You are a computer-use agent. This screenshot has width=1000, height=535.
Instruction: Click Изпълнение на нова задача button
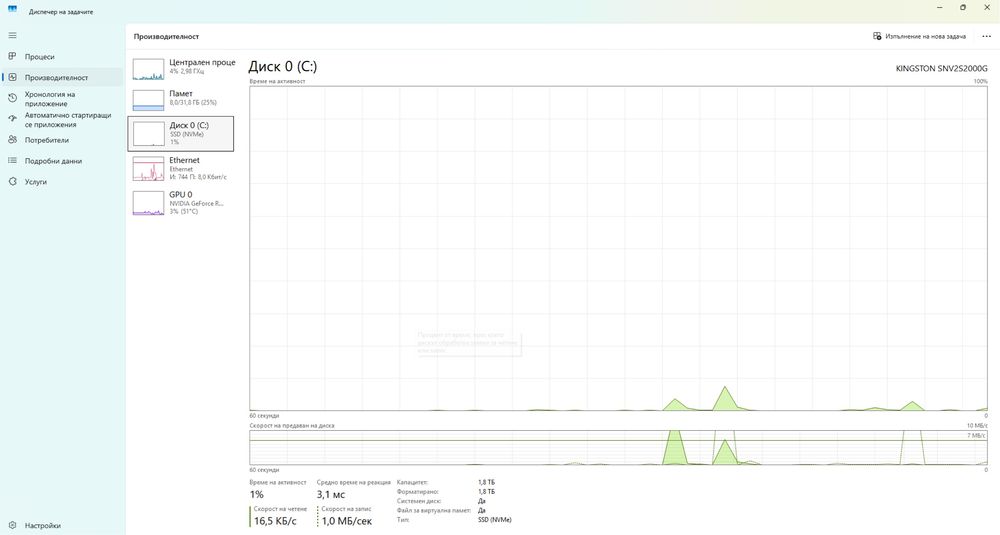pos(919,36)
